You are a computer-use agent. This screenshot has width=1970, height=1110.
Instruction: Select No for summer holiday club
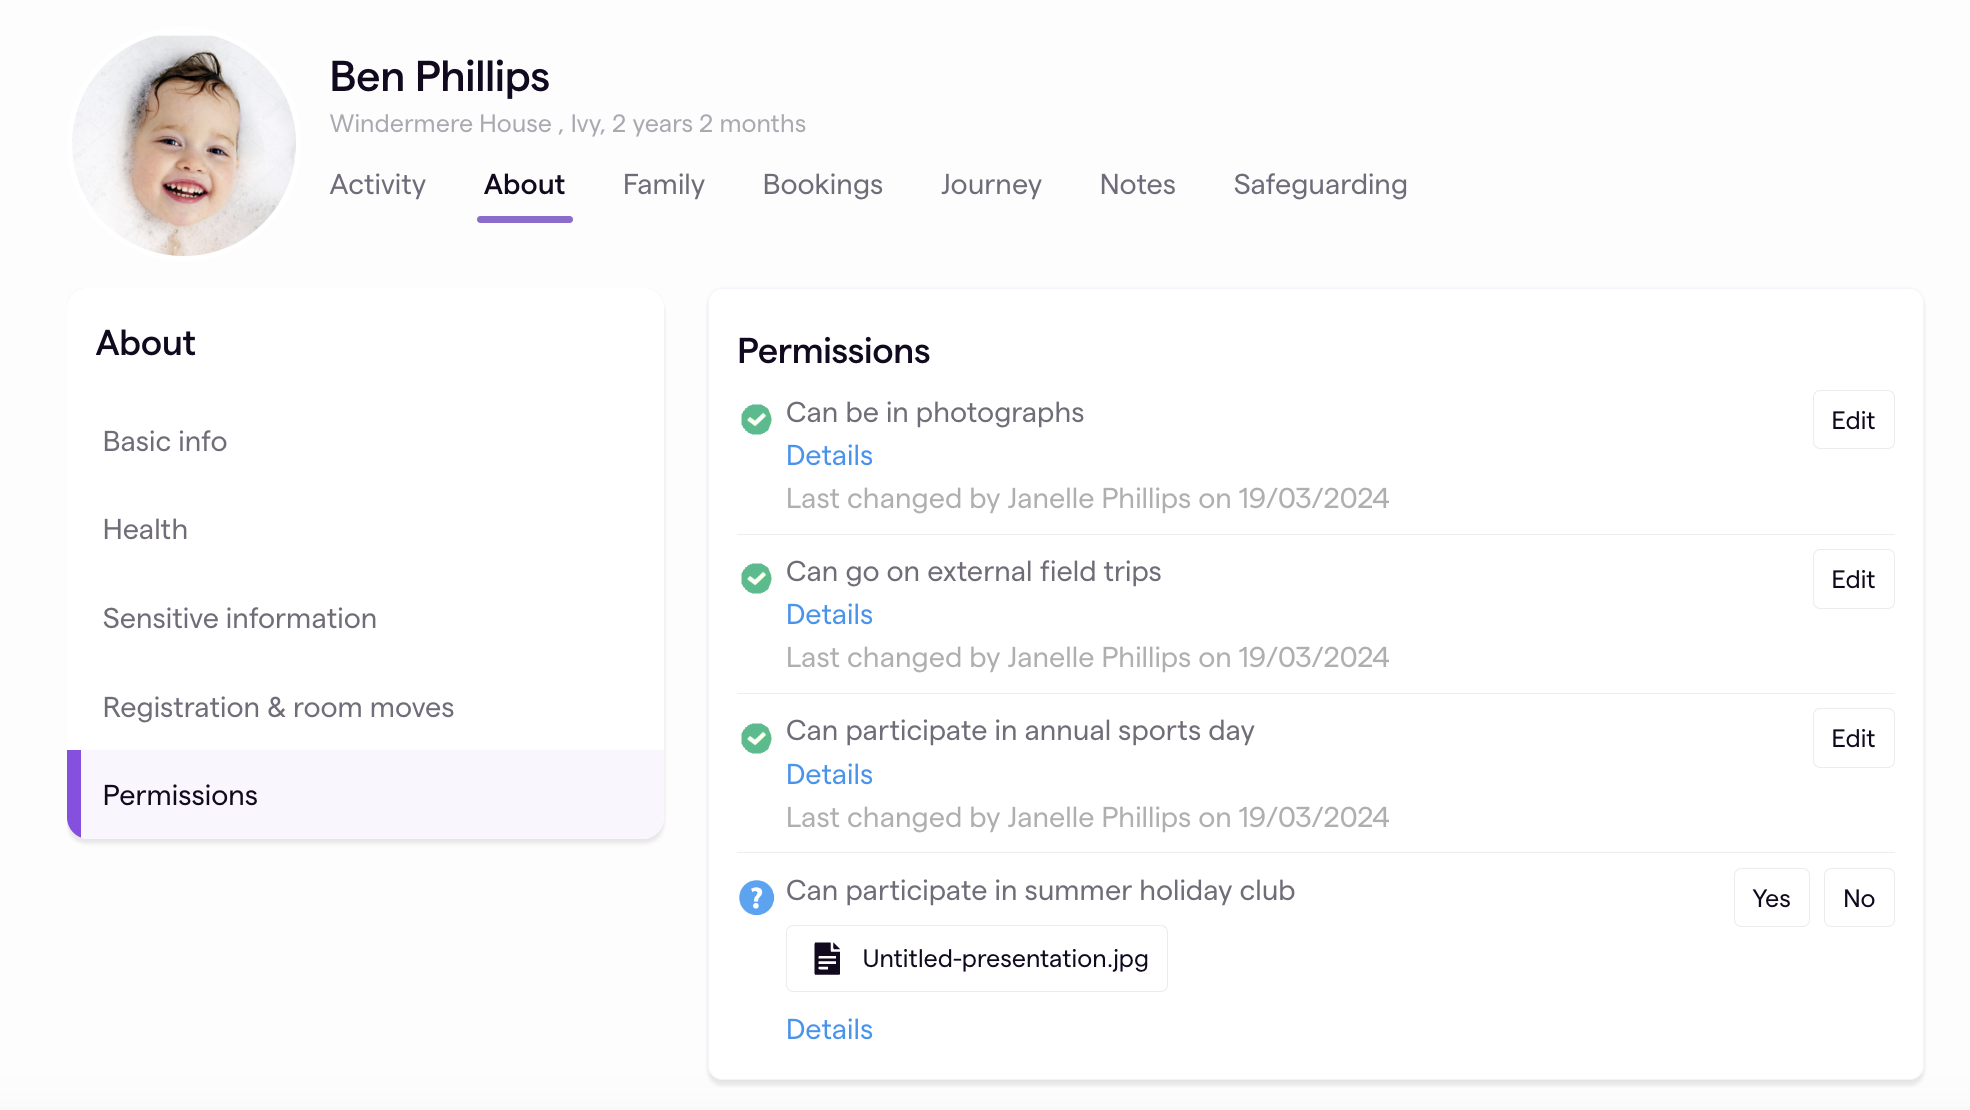point(1858,898)
